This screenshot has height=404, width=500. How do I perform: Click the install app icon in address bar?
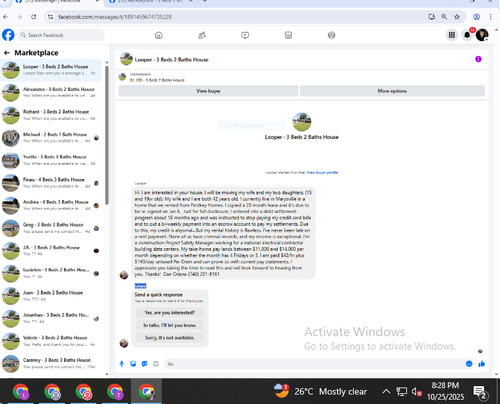click(x=432, y=17)
